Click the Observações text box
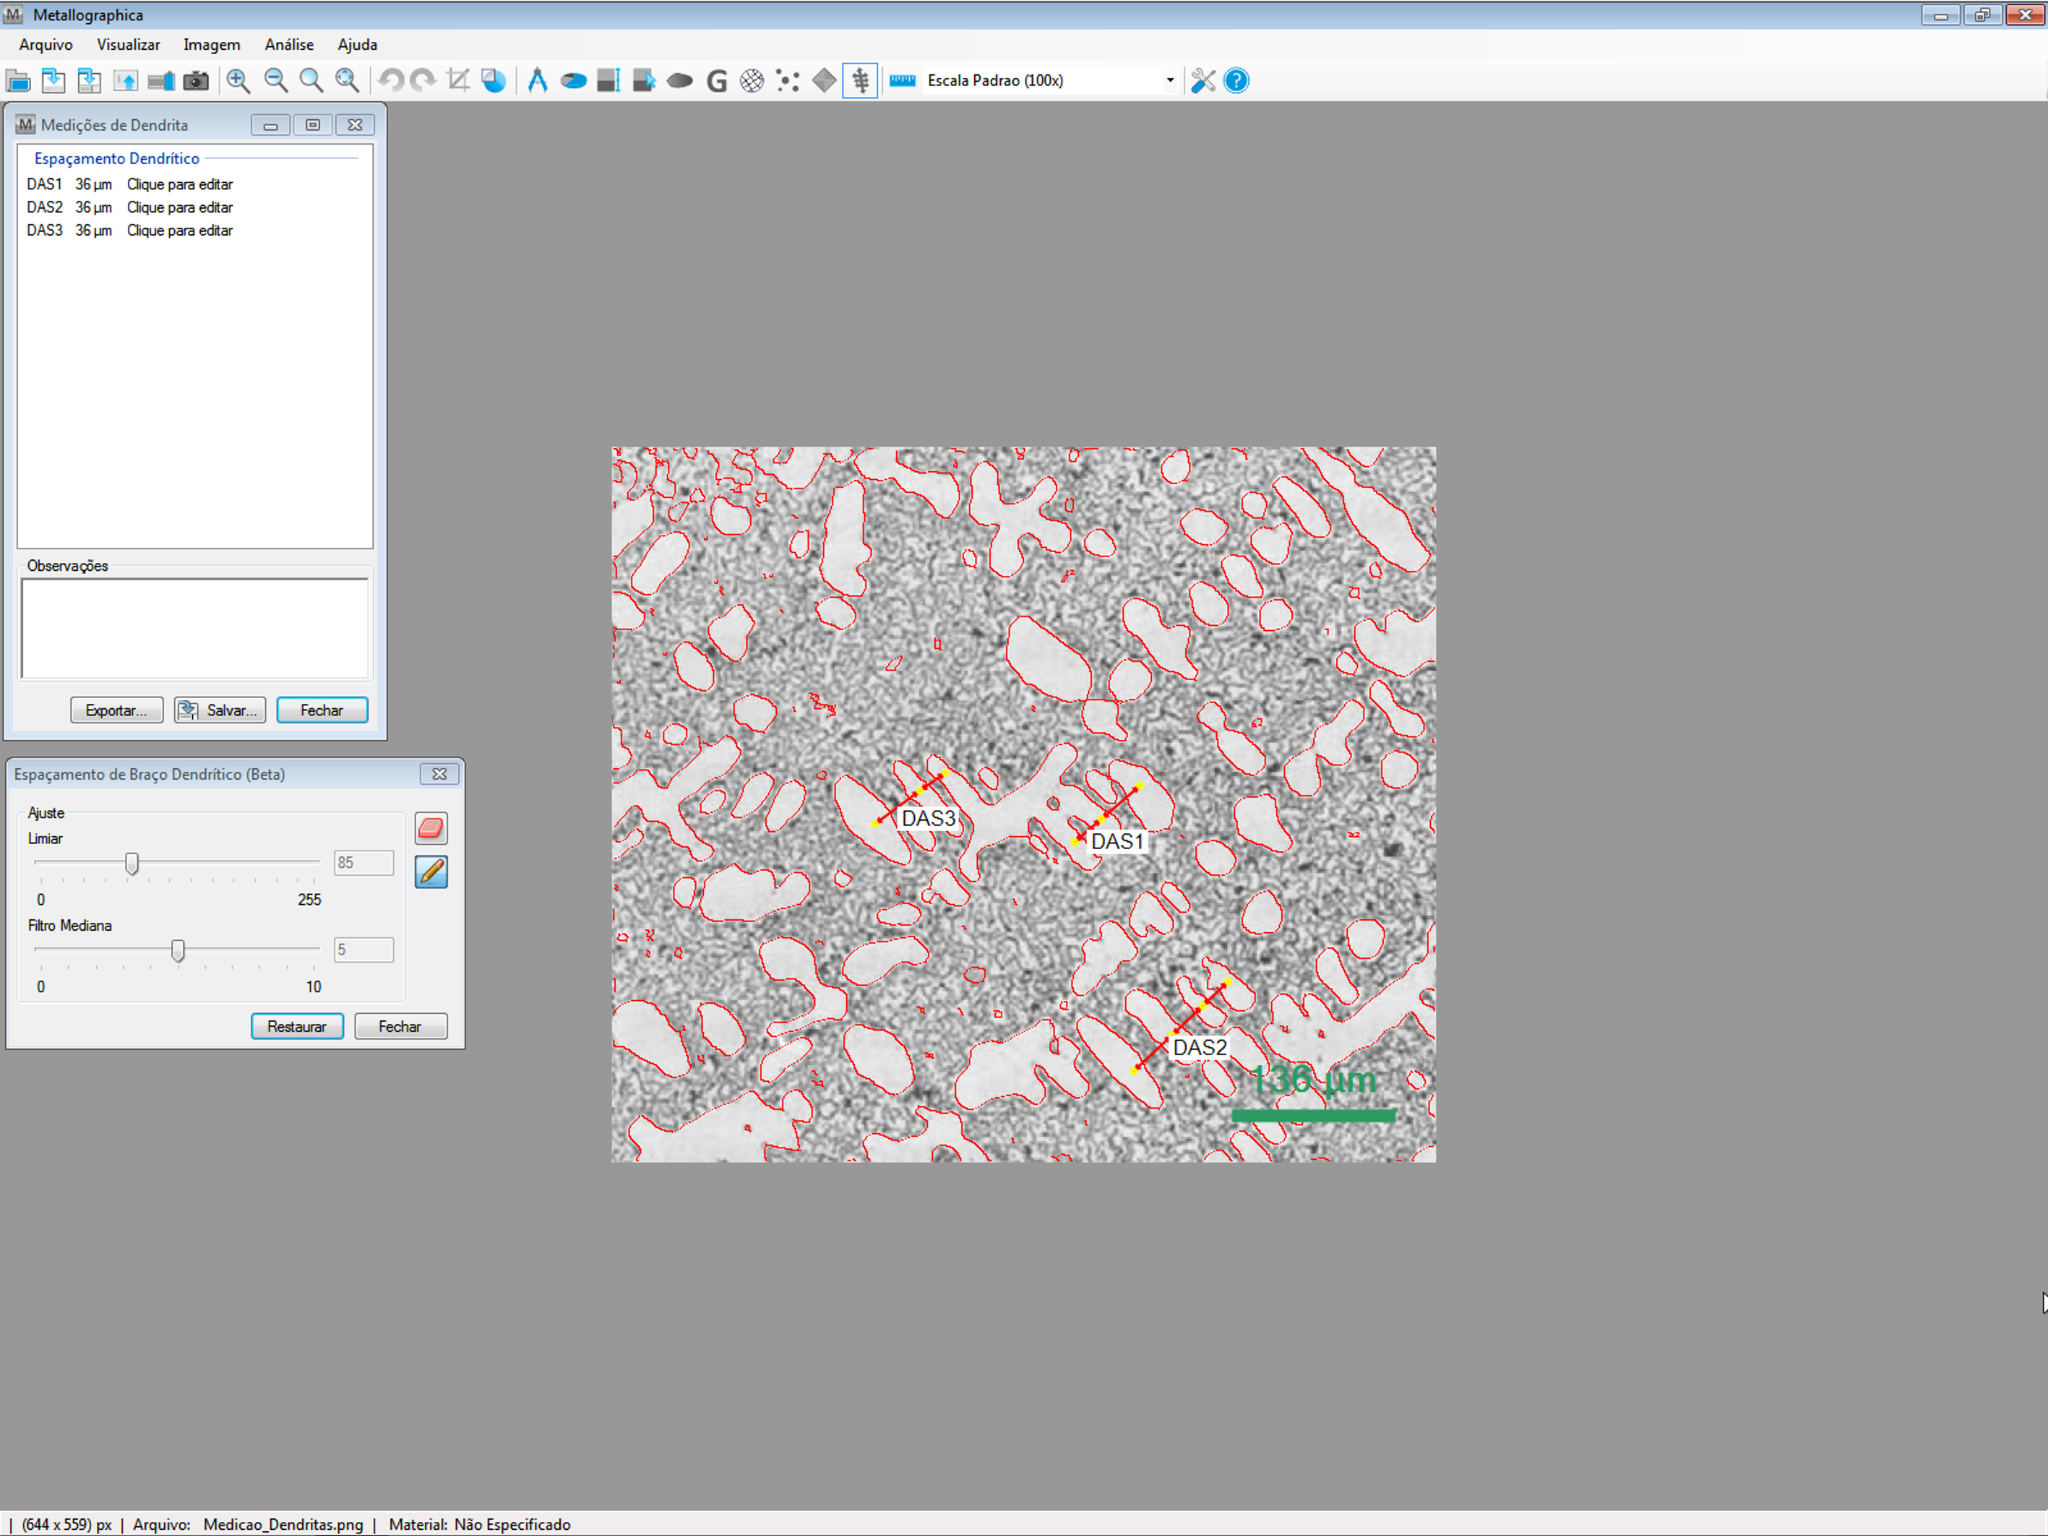Image resolution: width=2048 pixels, height=1536 pixels. coord(195,629)
